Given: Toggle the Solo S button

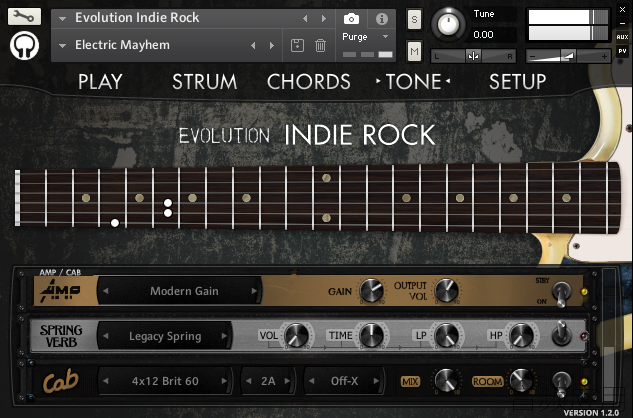Looking at the screenshot, I should click(x=414, y=19).
